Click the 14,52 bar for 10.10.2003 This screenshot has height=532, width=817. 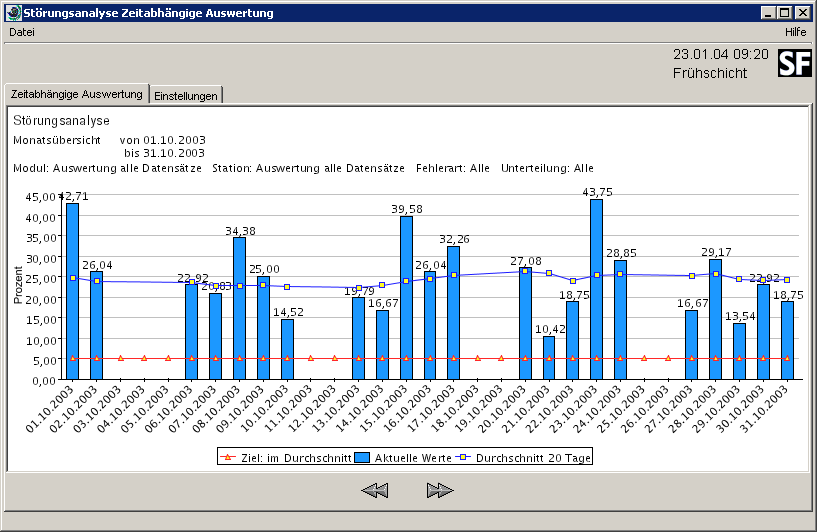[287, 350]
